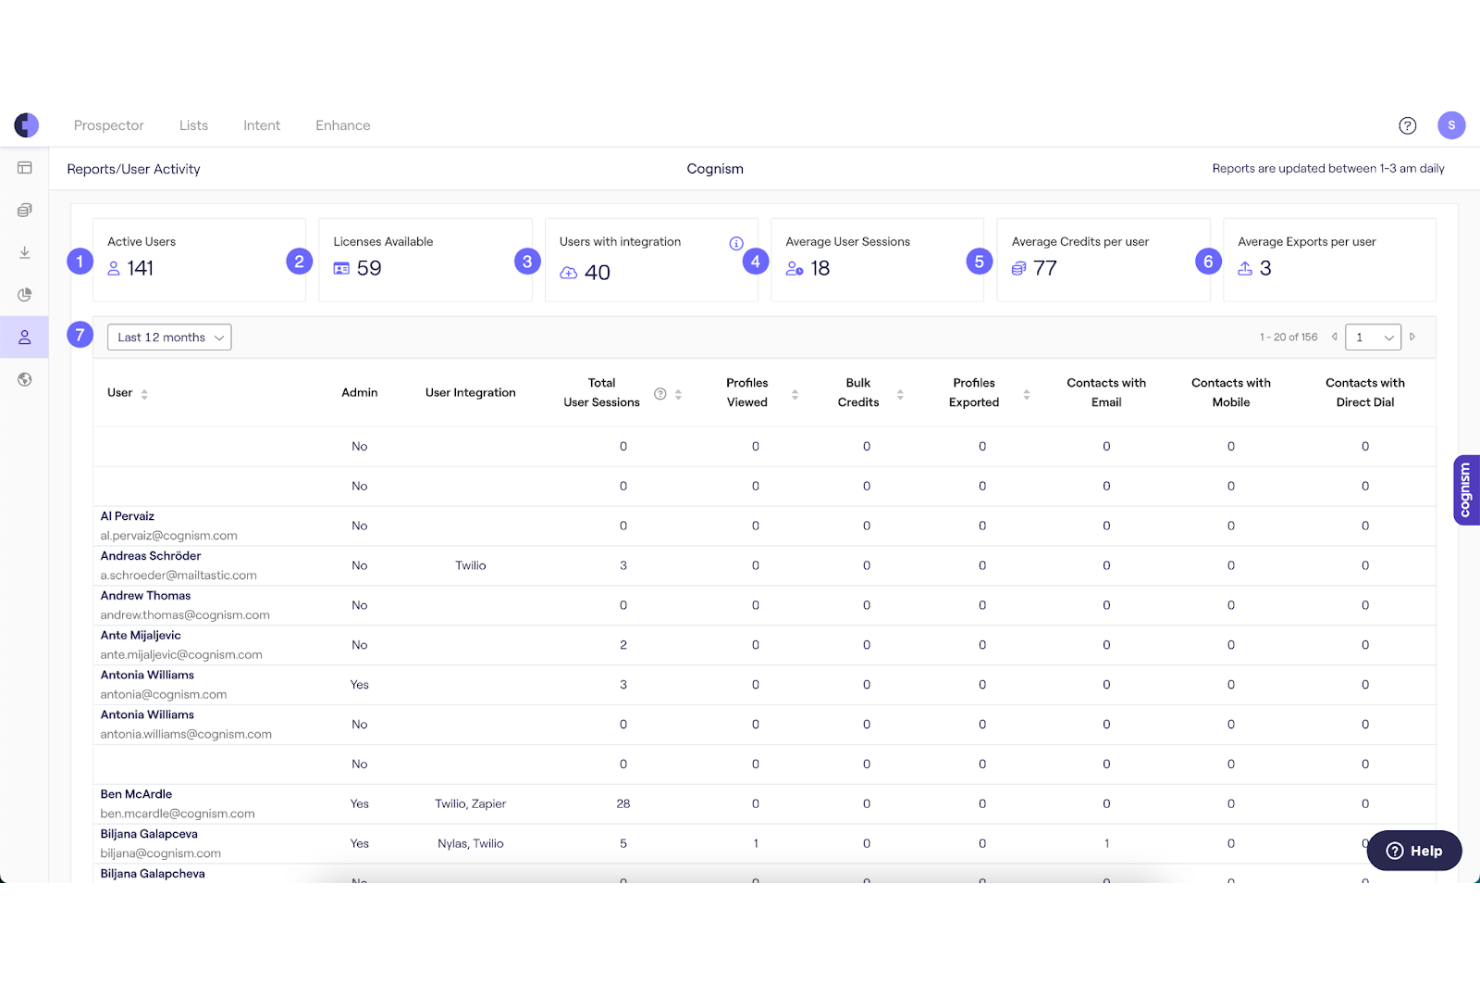Viewport: 1480px width, 987px height.
Task: Open the downloads sidebar icon
Action: pos(25,252)
